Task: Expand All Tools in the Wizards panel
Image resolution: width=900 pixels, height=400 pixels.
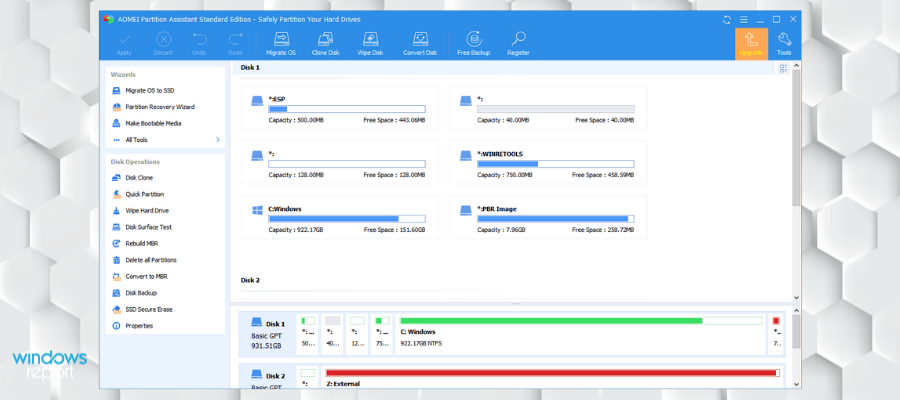Action: coord(165,139)
